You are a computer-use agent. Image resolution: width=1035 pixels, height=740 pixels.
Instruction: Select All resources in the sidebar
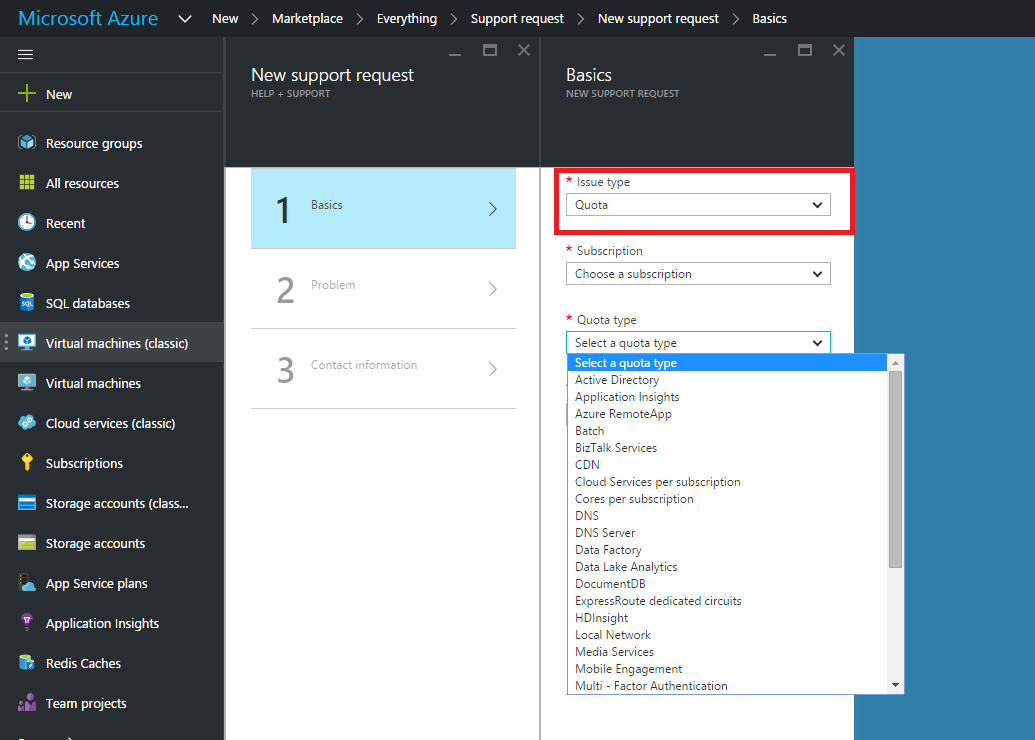click(83, 182)
